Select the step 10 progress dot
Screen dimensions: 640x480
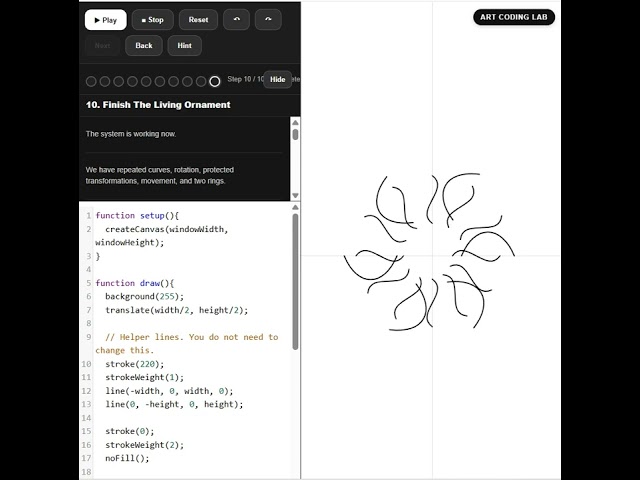(x=215, y=82)
